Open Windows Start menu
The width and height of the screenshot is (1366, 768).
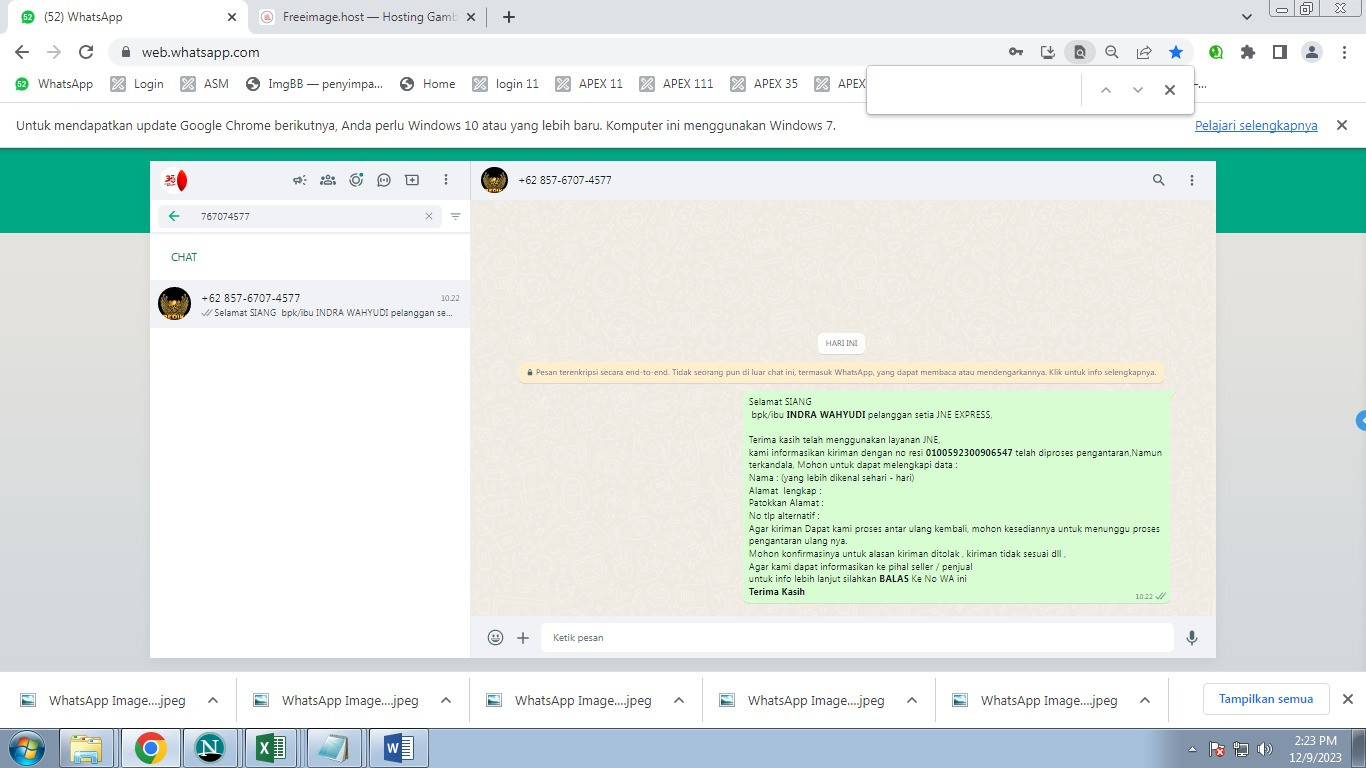pyautogui.click(x=25, y=748)
